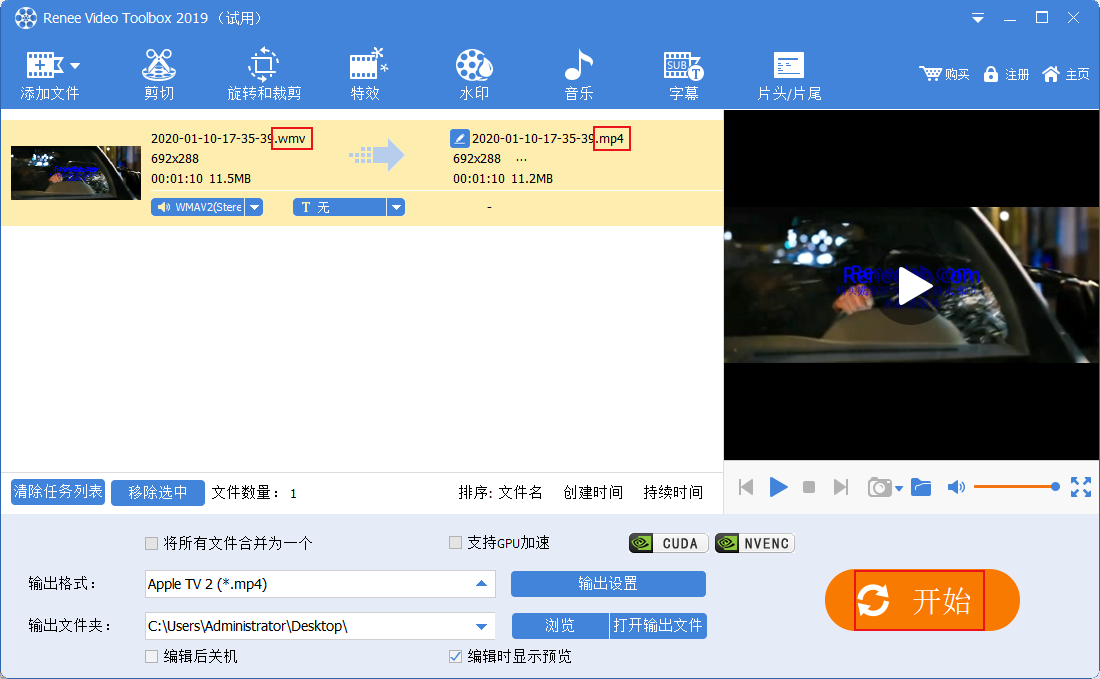Adjust the orange volume slider
The image size is (1100, 679).
tap(1016, 487)
